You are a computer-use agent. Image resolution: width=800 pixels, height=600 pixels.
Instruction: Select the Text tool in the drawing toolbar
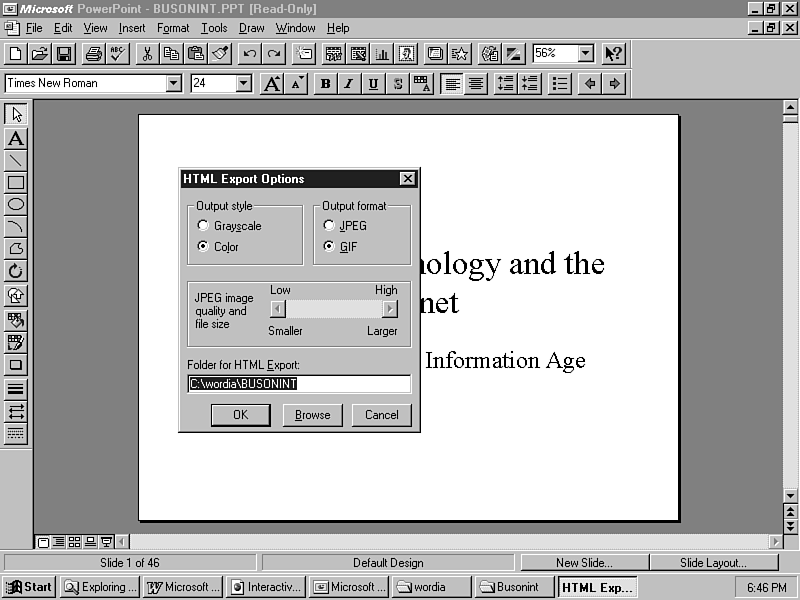[x=16, y=139]
